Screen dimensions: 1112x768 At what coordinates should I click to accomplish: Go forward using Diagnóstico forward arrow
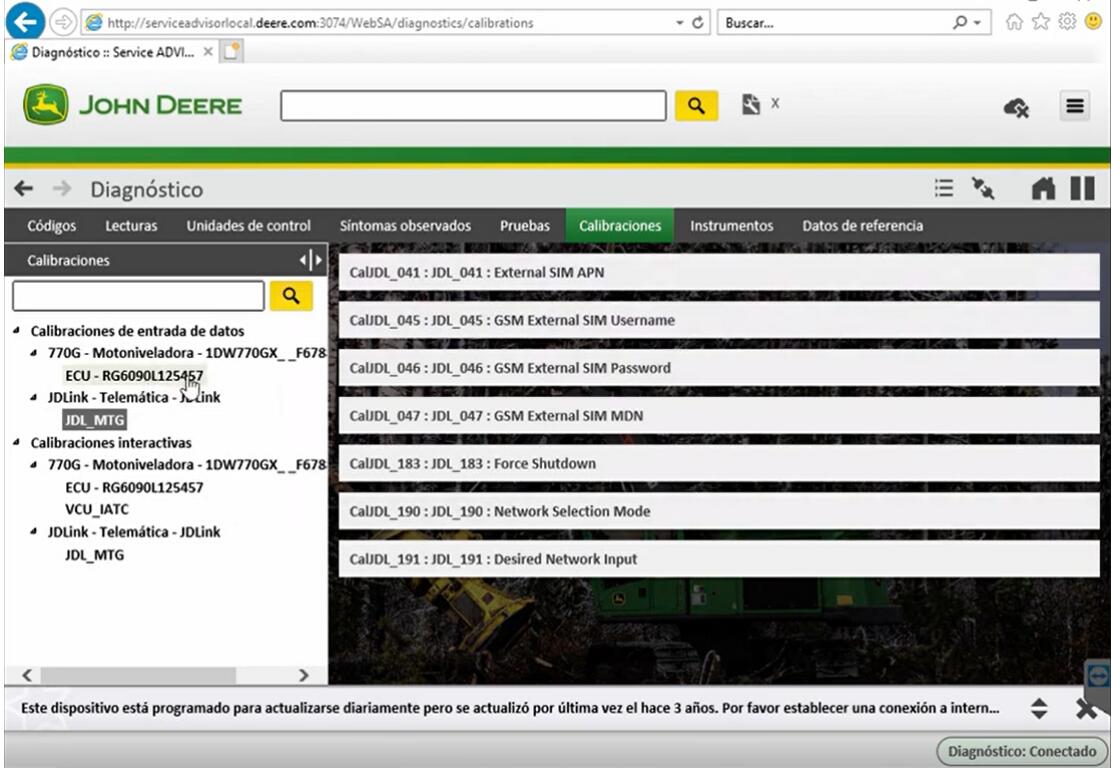pyautogui.click(x=62, y=189)
